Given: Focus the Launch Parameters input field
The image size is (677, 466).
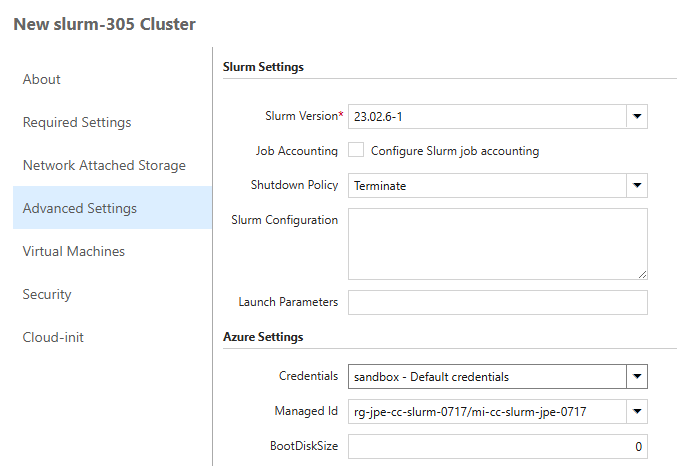Looking at the screenshot, I should tap(497, 302).
